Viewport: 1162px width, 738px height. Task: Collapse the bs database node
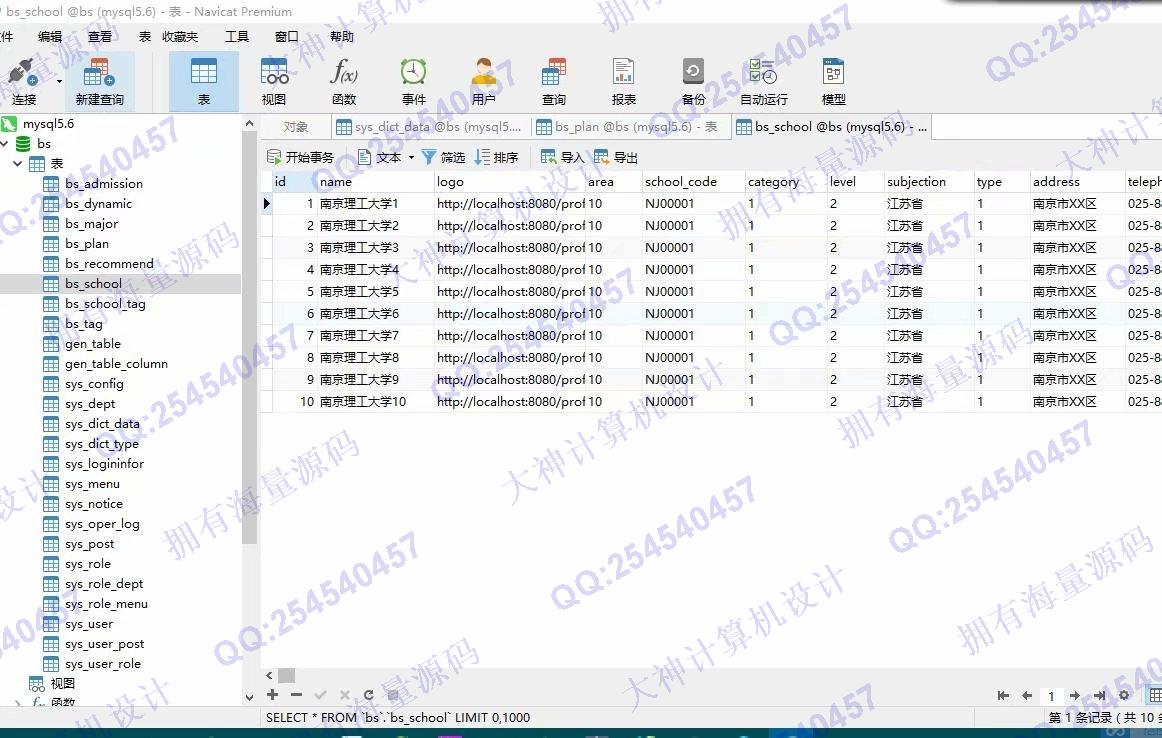4,144
